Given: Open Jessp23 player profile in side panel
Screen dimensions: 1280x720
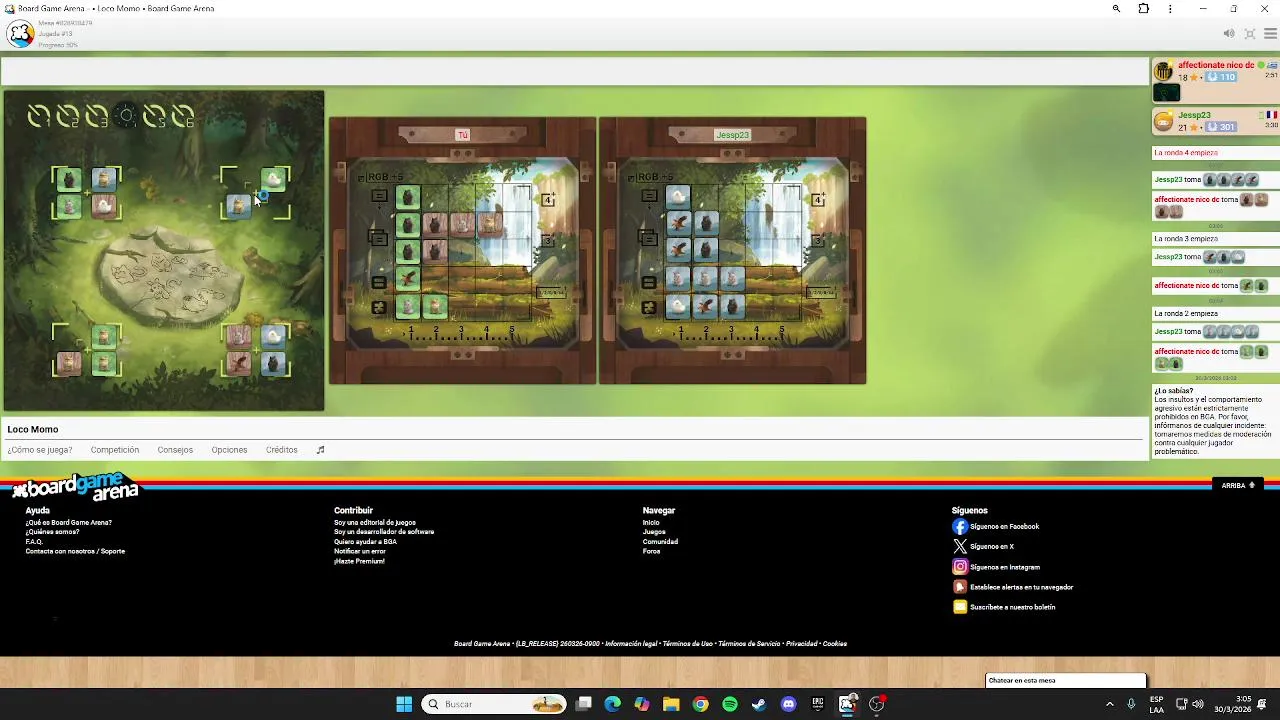Looking at the screenshot, I should coord(1194,115).
